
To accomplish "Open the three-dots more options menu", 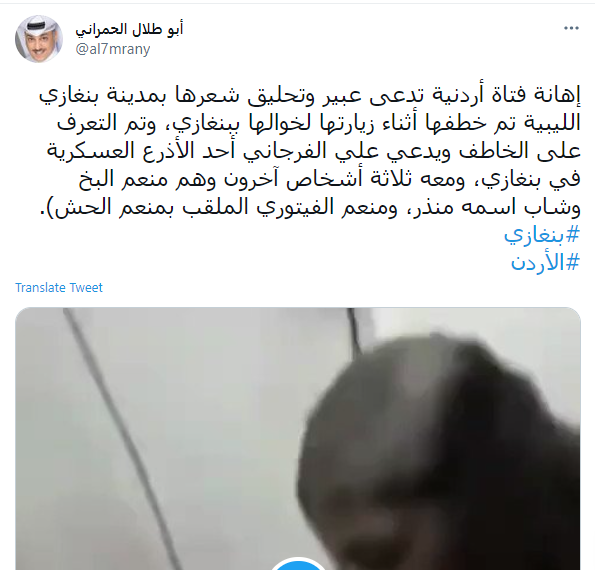I will tap(571, 28).
